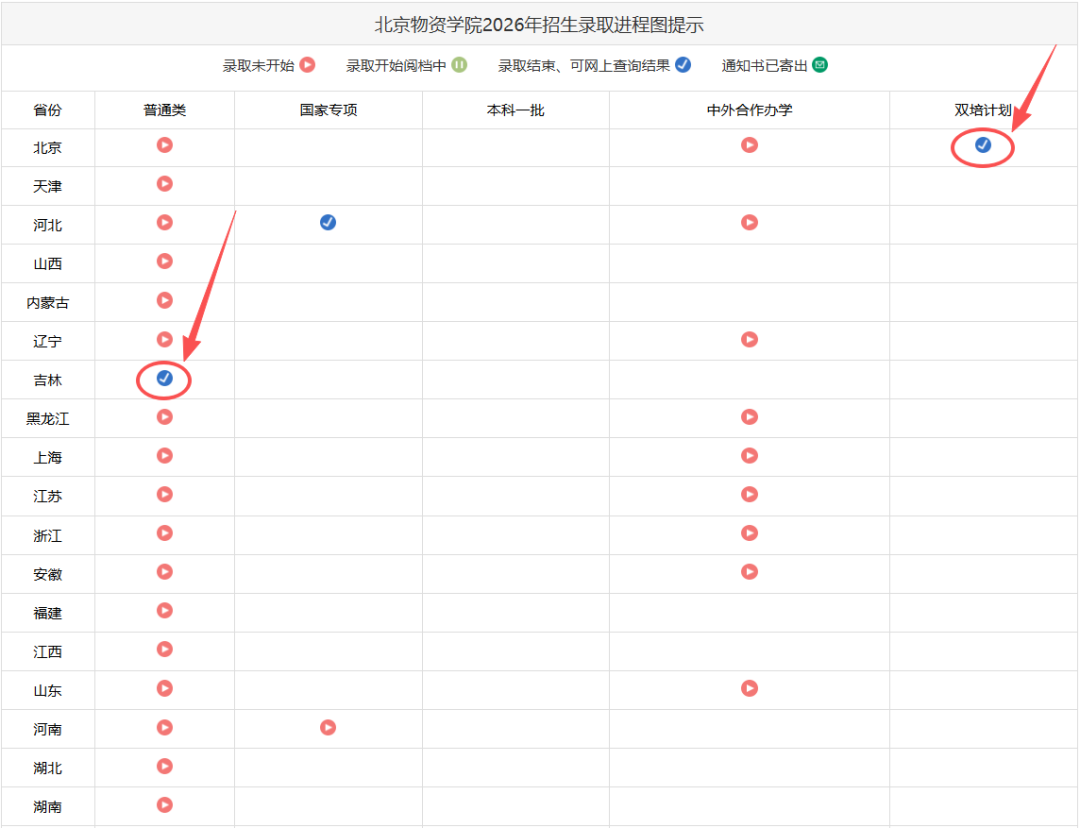Select the 内蒙古 province row label

click(x=48, y=303)
